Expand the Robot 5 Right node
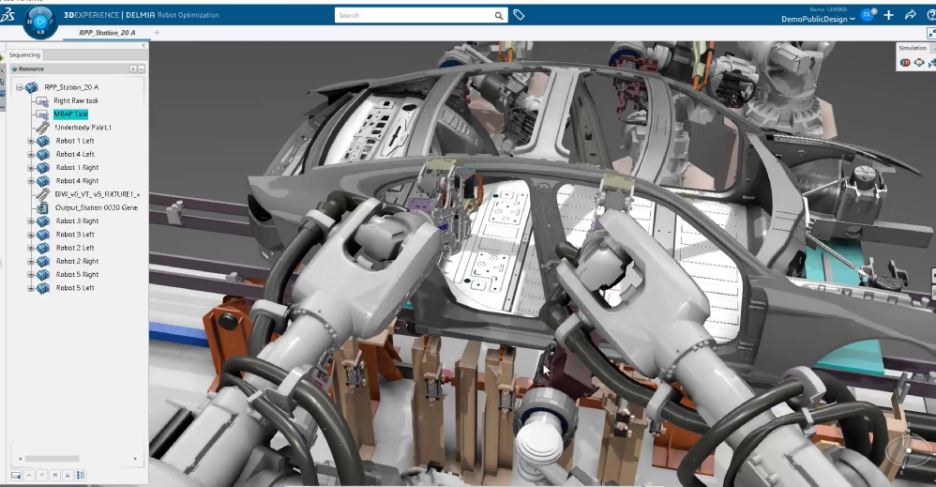This screenshot has height=487, width=936. pyautogui.click(x=30, y=275)
